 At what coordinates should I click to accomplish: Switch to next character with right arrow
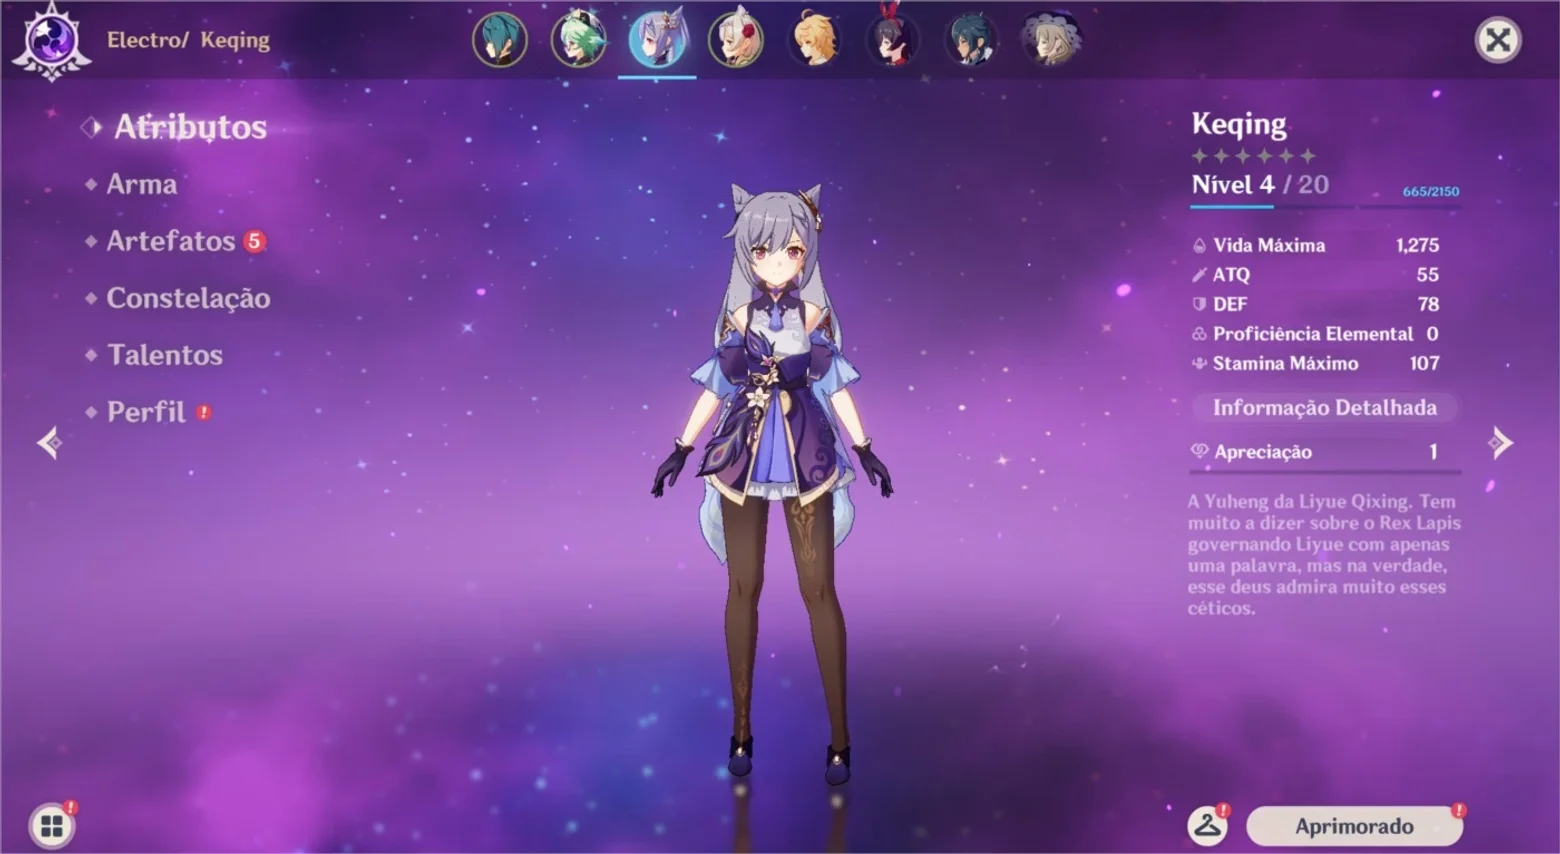(x=1500, y=442)
